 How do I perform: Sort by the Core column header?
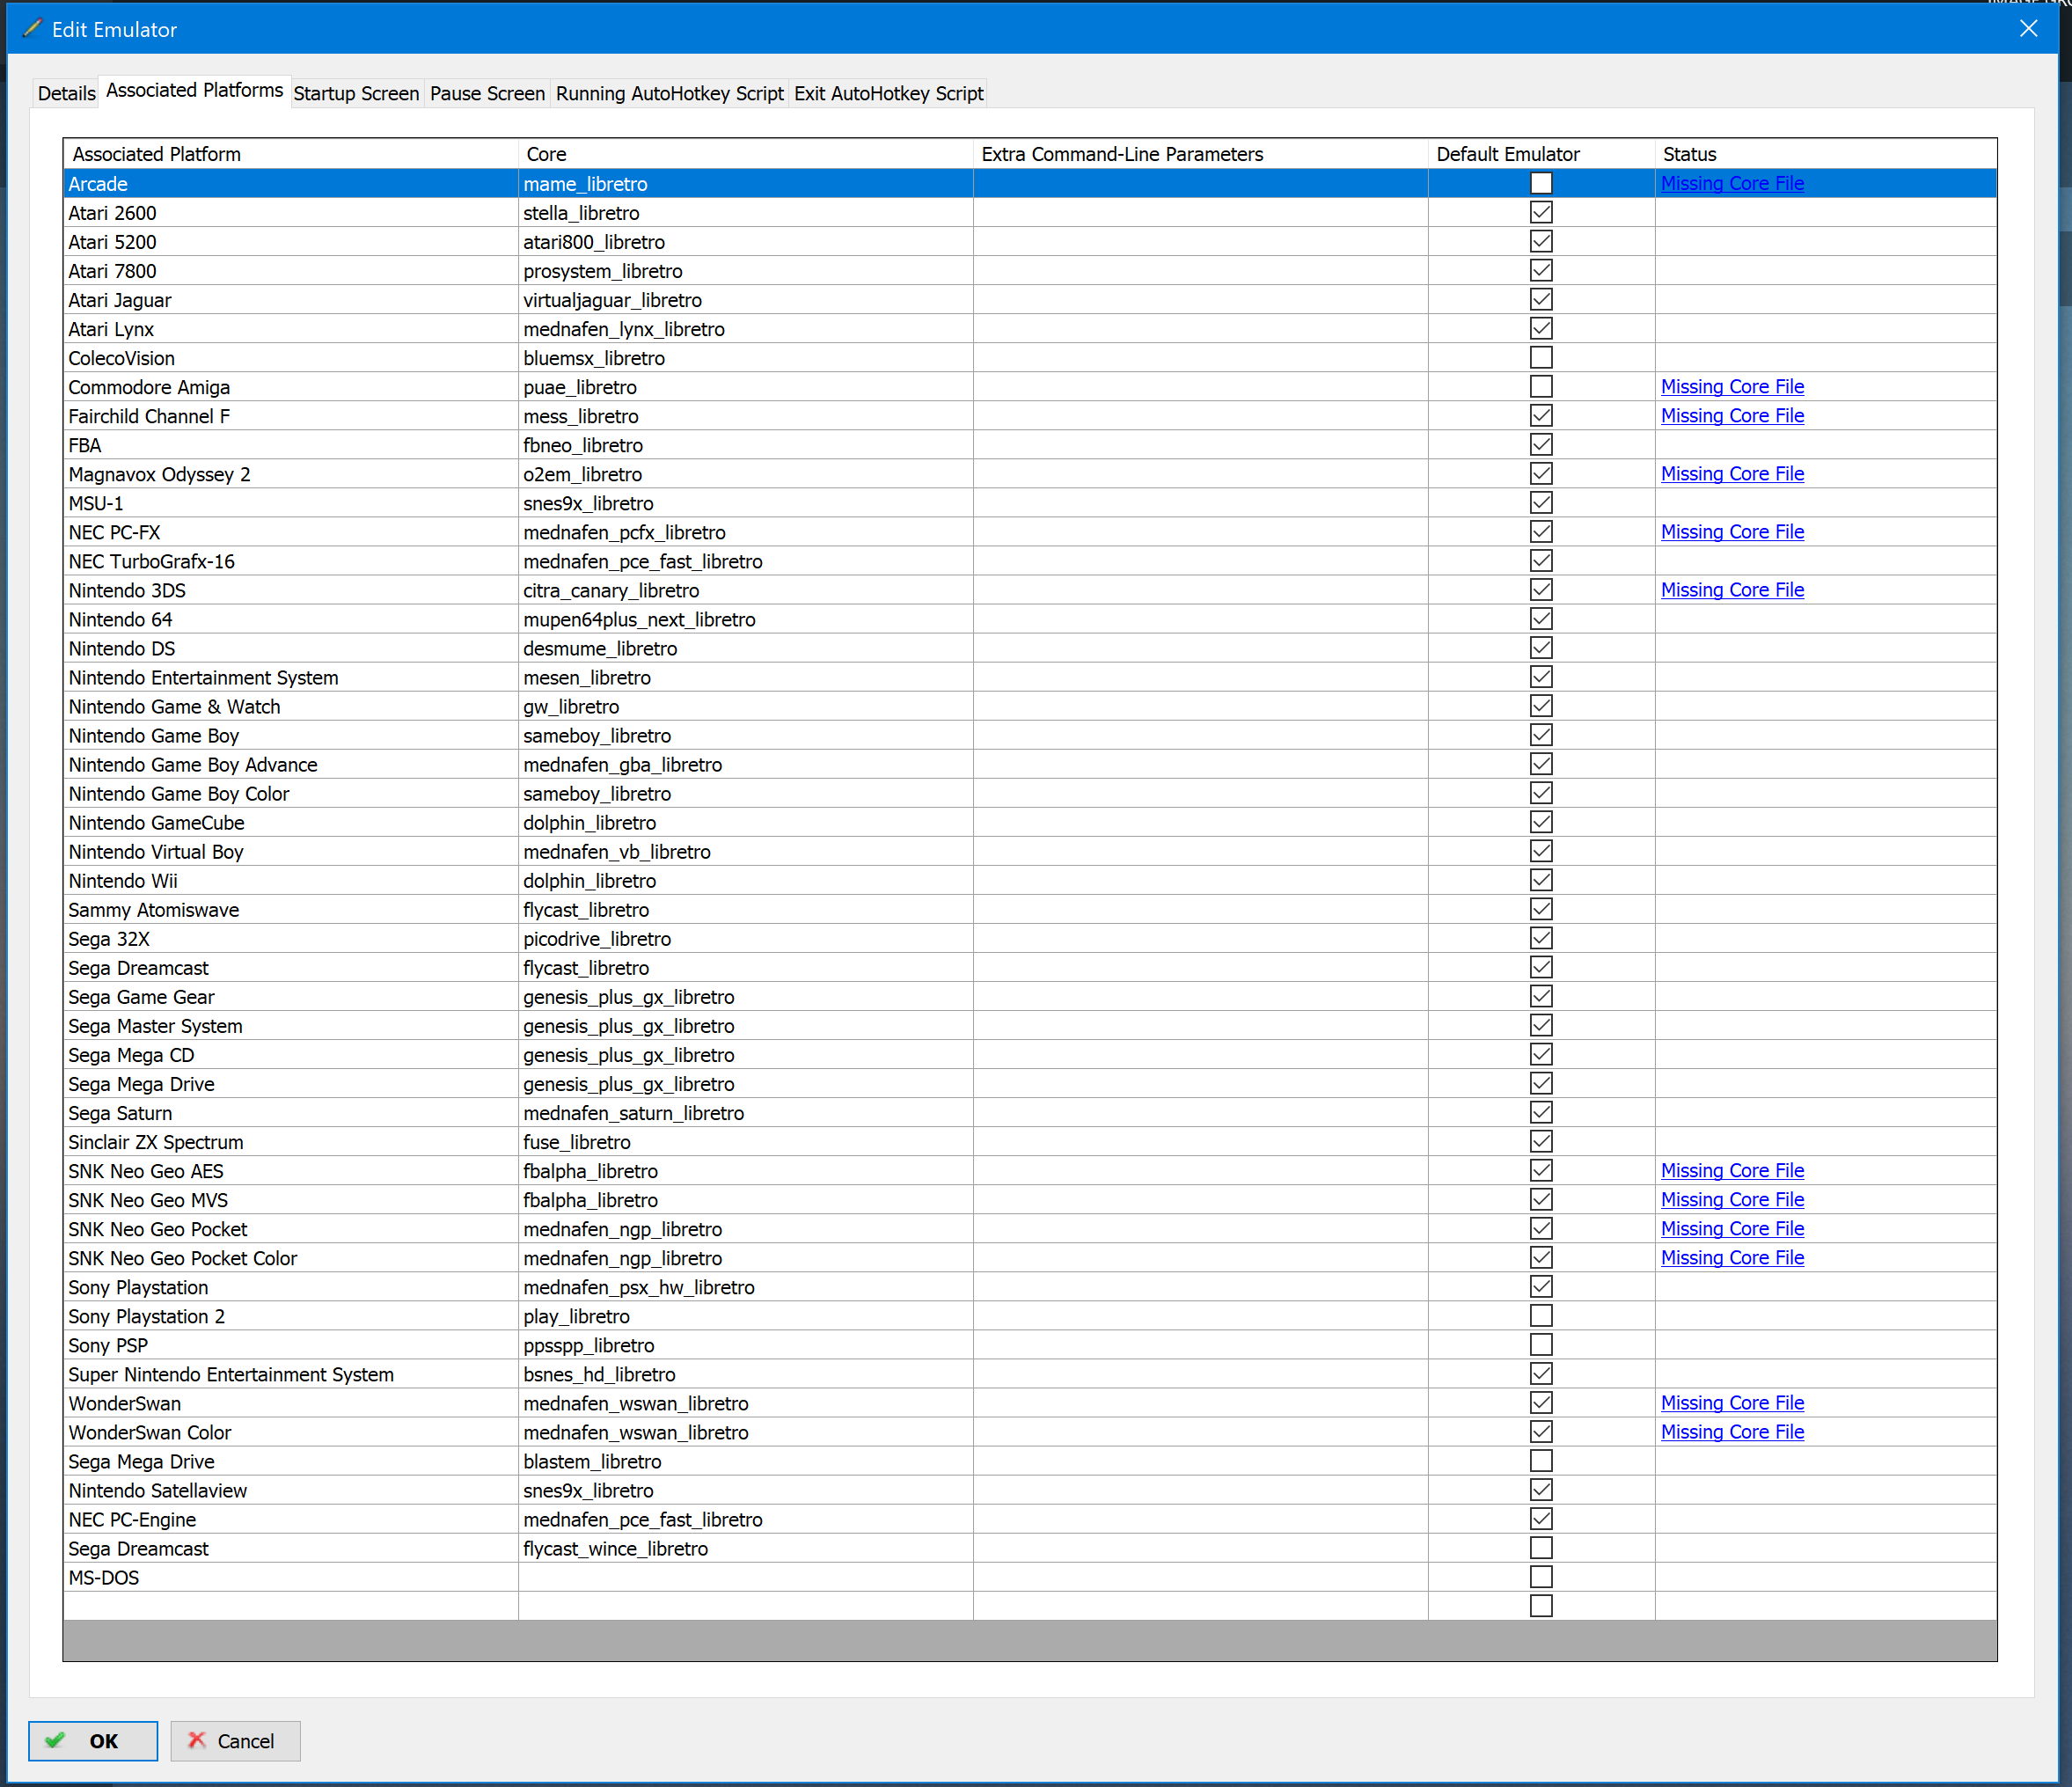pos(746,154)
